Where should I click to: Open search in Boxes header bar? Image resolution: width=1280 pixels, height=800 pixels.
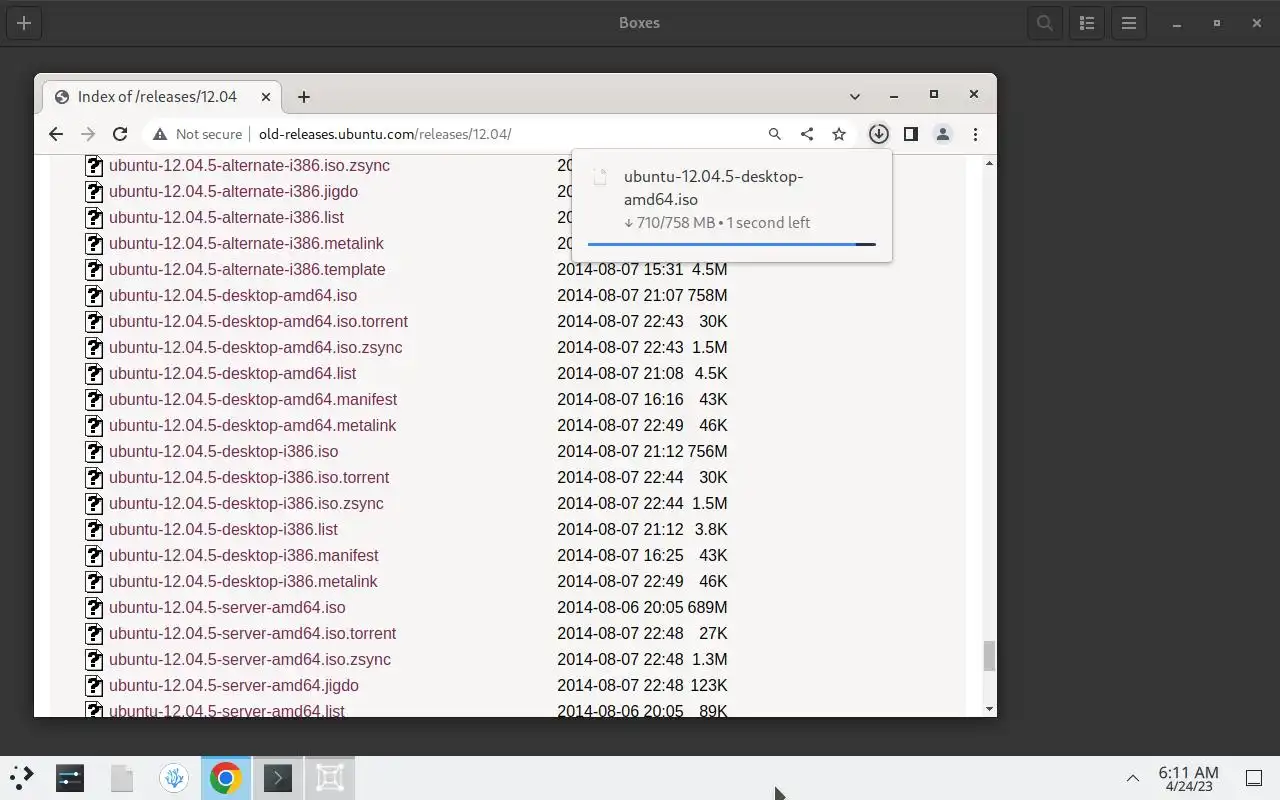1045,23
